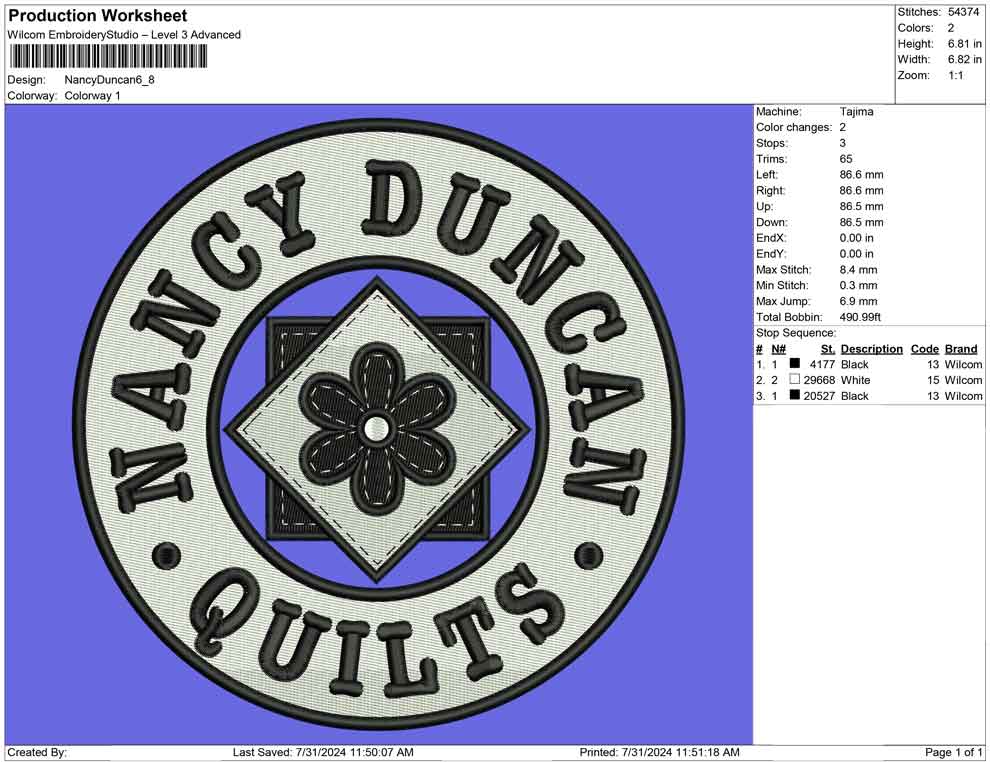Image resolution: width=990 pixels, height=762 pixels.
Task: Click Min Stitch value '0.3 mm'
Action: coord(858,285)
